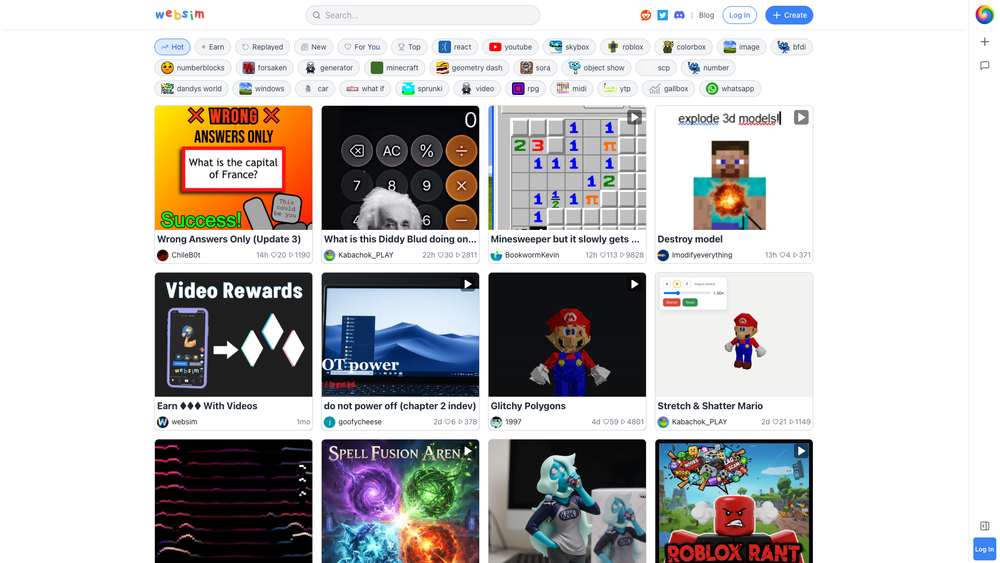Click the Log In button in right sidebar
The width and height of the screenshot is (1000, 563).
click(x=985, y=549)
